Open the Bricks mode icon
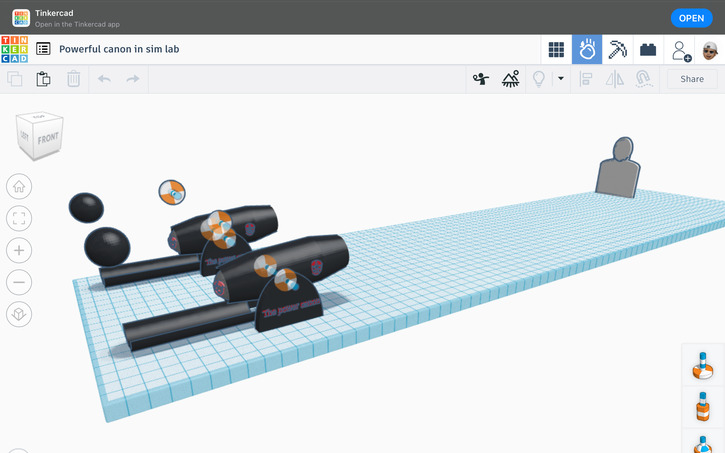725x453 pixels. (648, 49)
